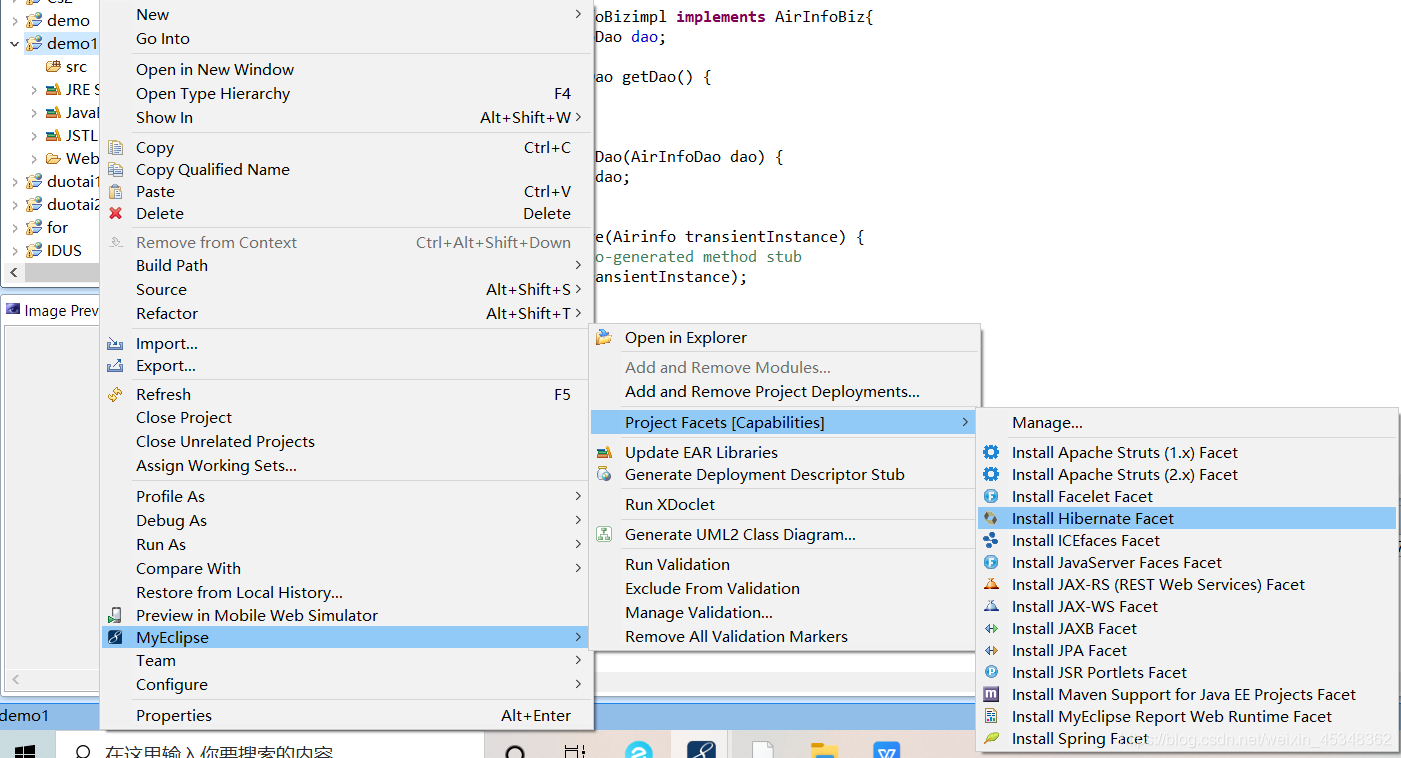1401x758 pixels.
Task: Click the Spring Facet leaf icon
Action: (x=991, y=738)
